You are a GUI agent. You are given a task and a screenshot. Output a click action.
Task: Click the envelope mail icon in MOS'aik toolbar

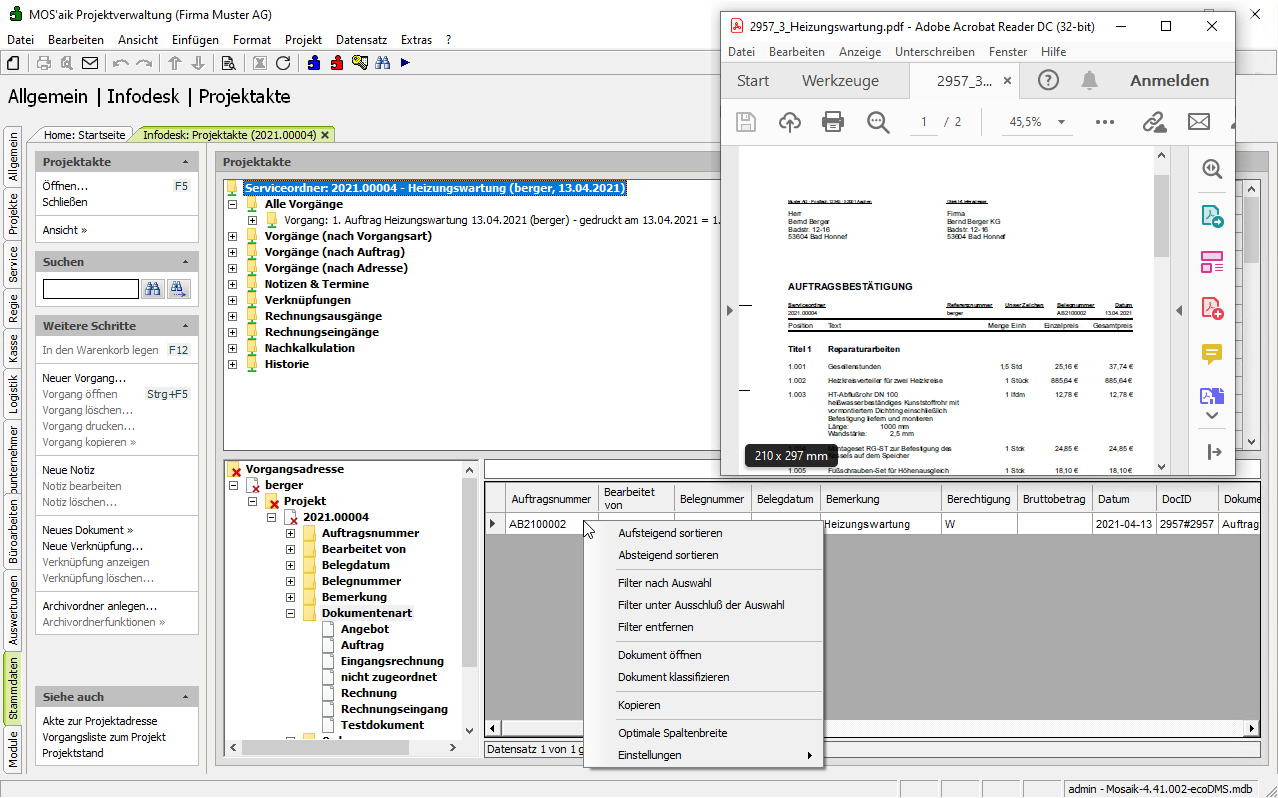[x=90, y=63]
